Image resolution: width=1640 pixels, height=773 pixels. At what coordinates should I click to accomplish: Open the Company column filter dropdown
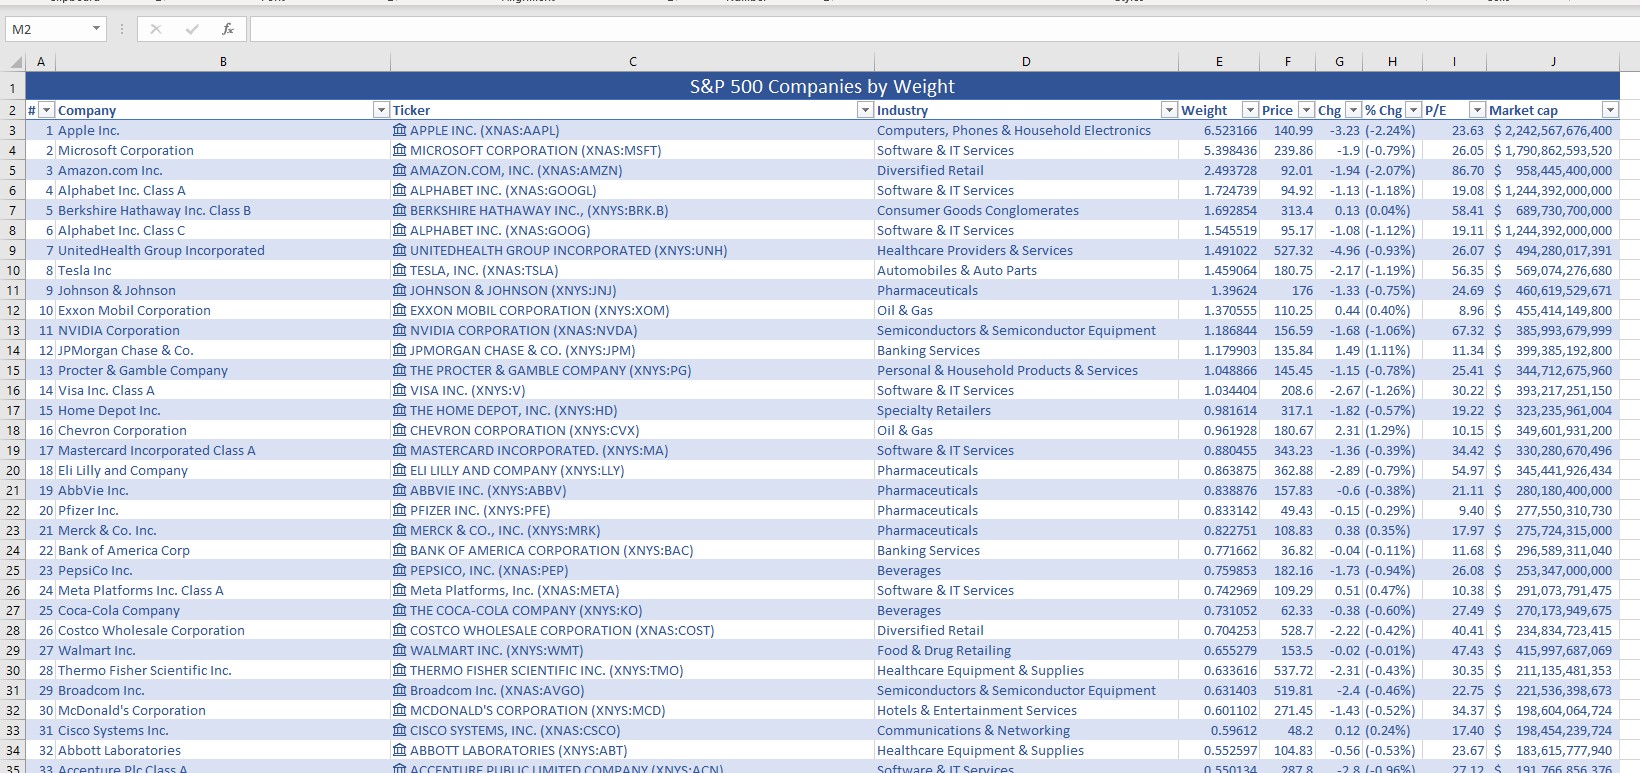[381, 110]
